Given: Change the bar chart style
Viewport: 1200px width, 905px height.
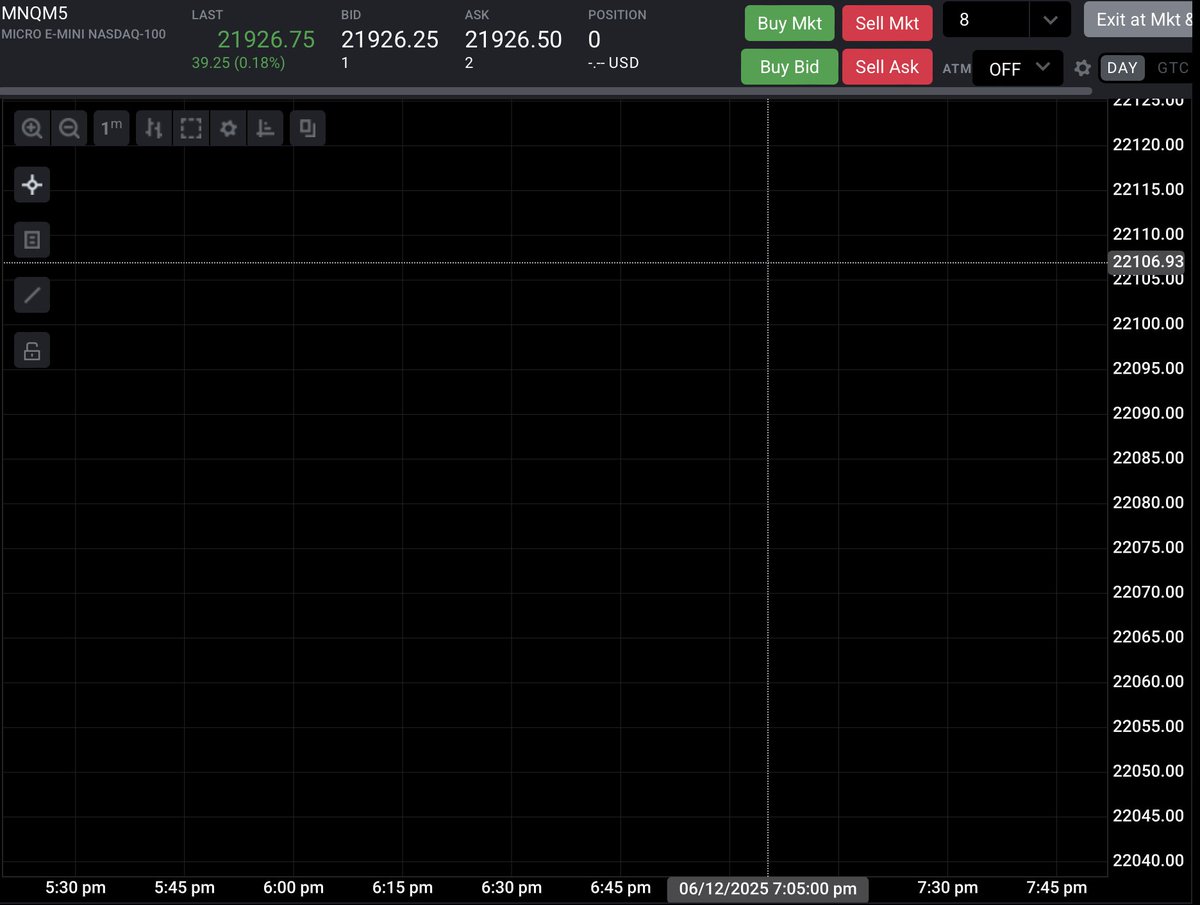Looking at the screenshot, I should click(x=153, y=128).
